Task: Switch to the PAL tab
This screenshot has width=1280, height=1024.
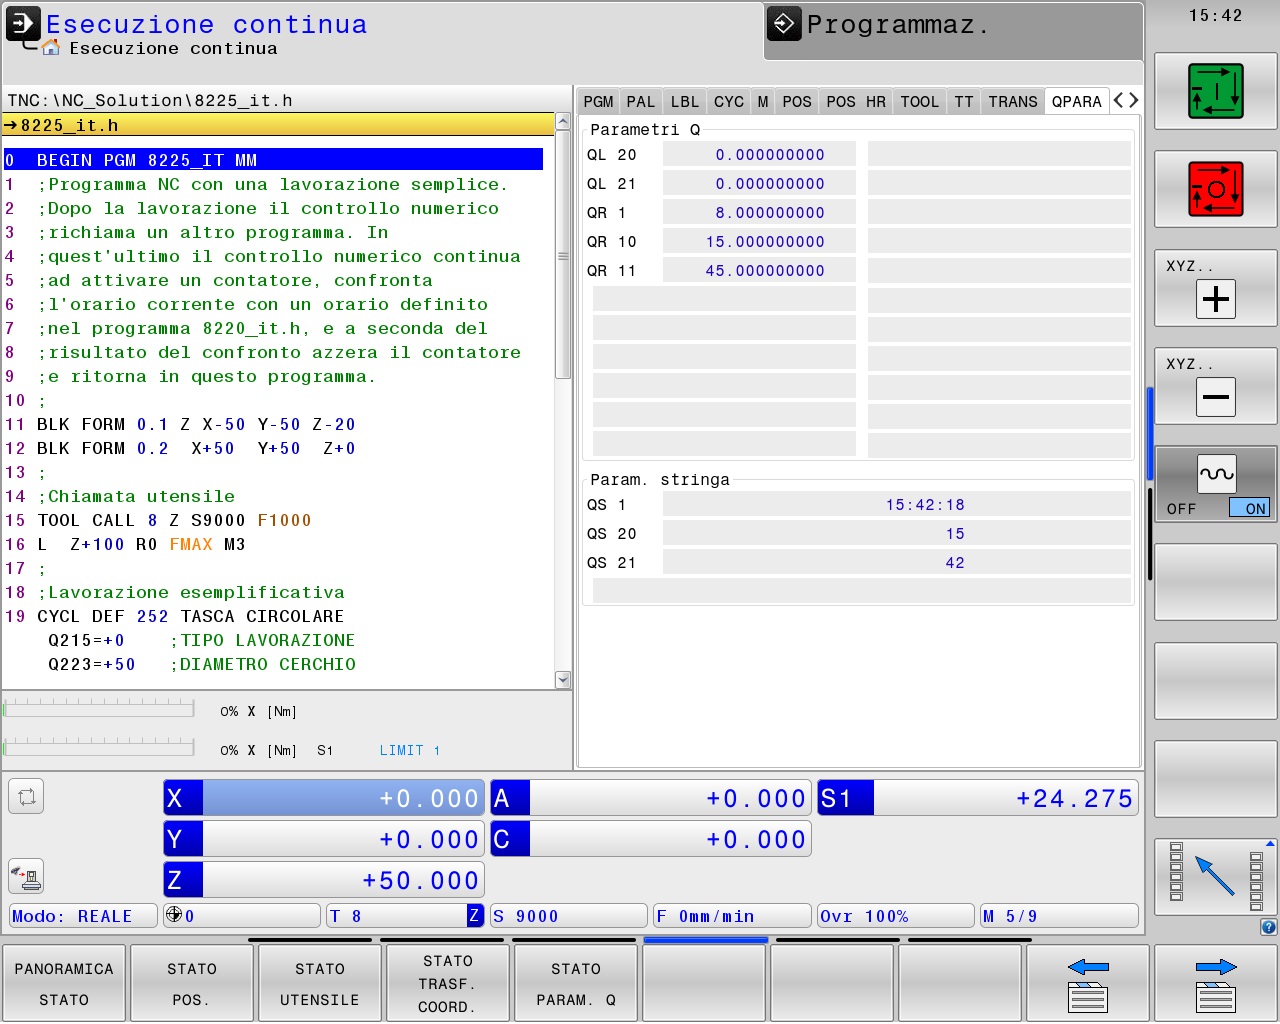Action: 641,101
